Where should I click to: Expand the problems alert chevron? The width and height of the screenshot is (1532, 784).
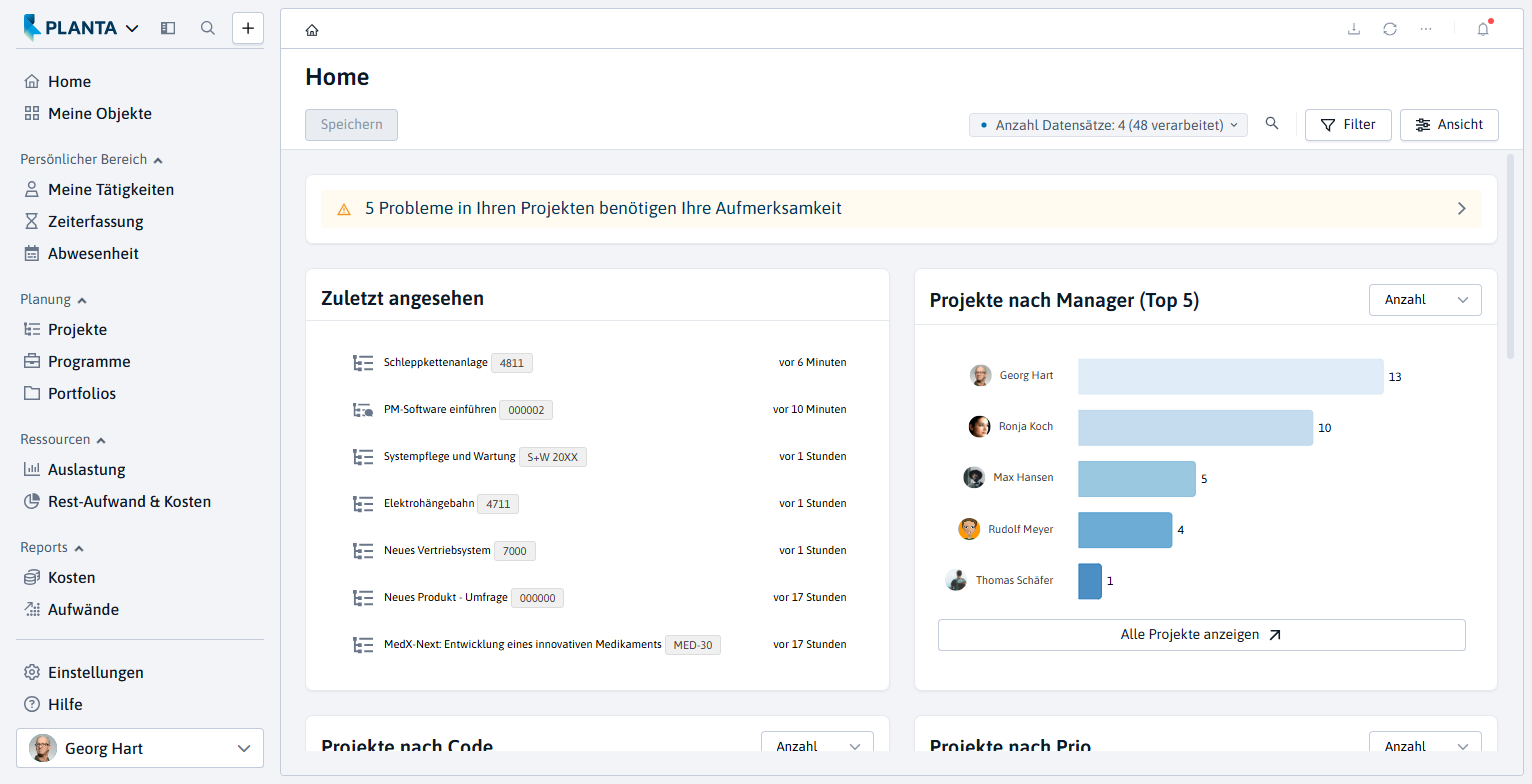(x=1461, y=209)
